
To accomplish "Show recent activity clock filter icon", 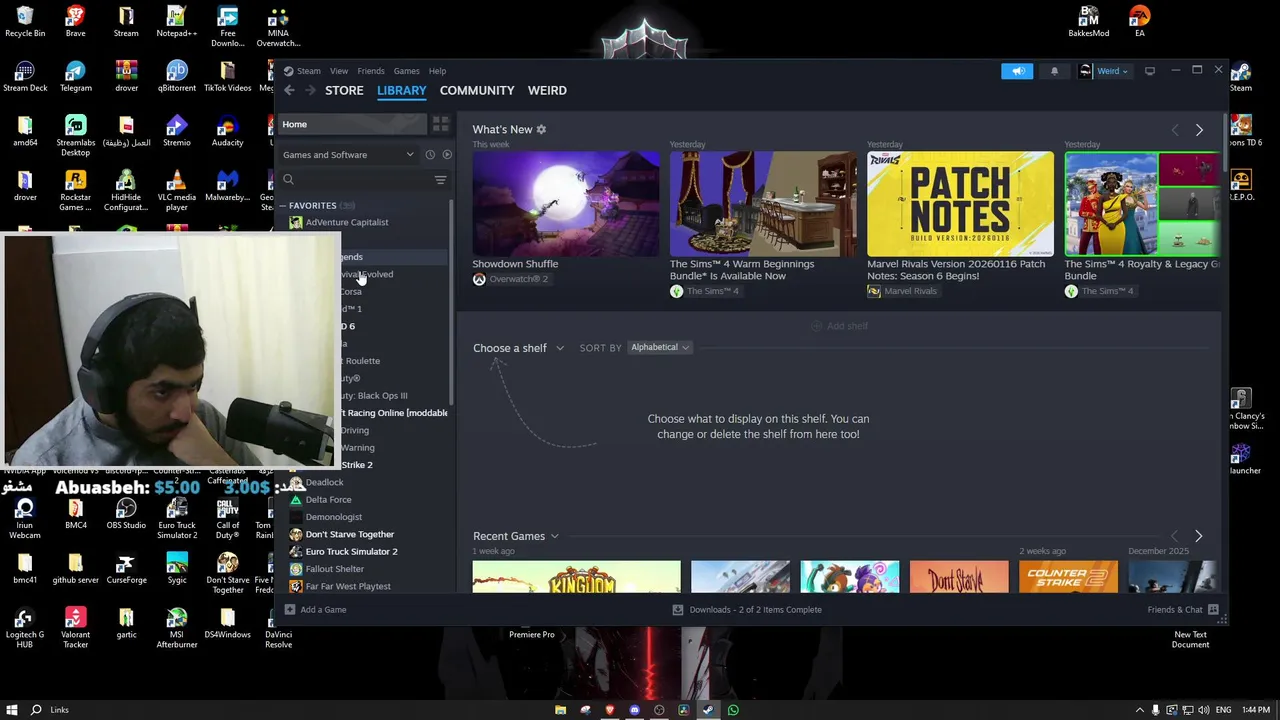I will [430, 155].
